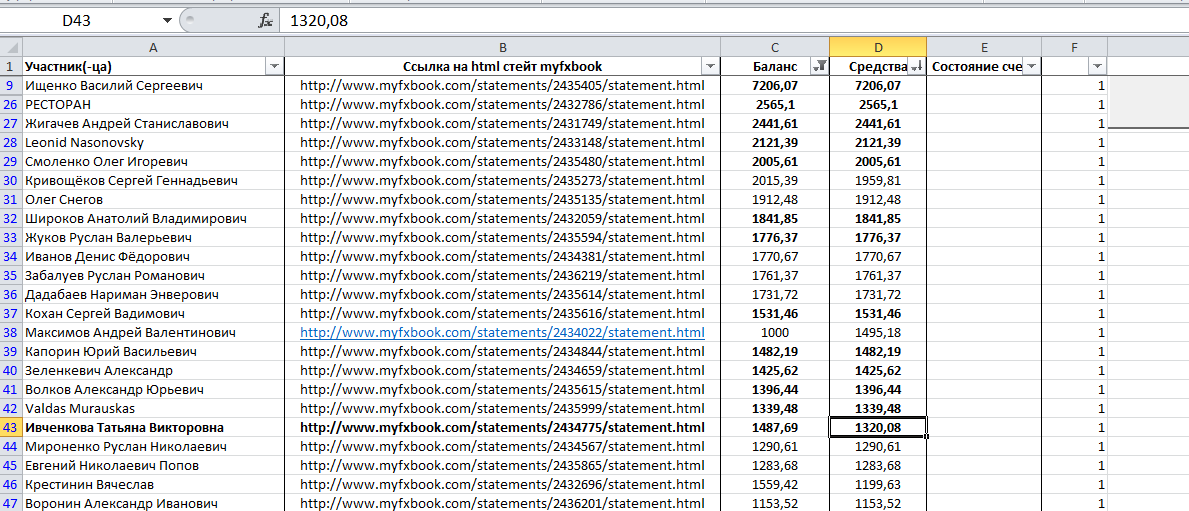This screenshot has width=1189, height=511.
Task: Select cell Волков Александр Юрьевич
Action: click(x=154, y=390)
